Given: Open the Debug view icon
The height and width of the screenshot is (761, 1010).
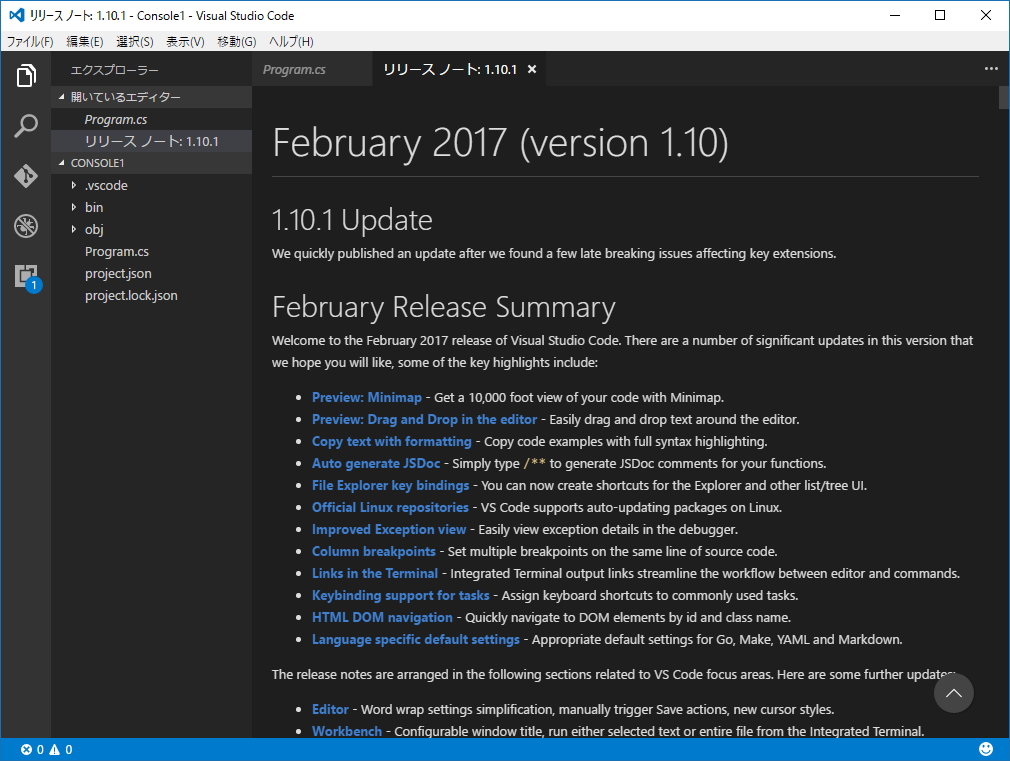Looking at the screenshot, I should (x=25, y=226).
